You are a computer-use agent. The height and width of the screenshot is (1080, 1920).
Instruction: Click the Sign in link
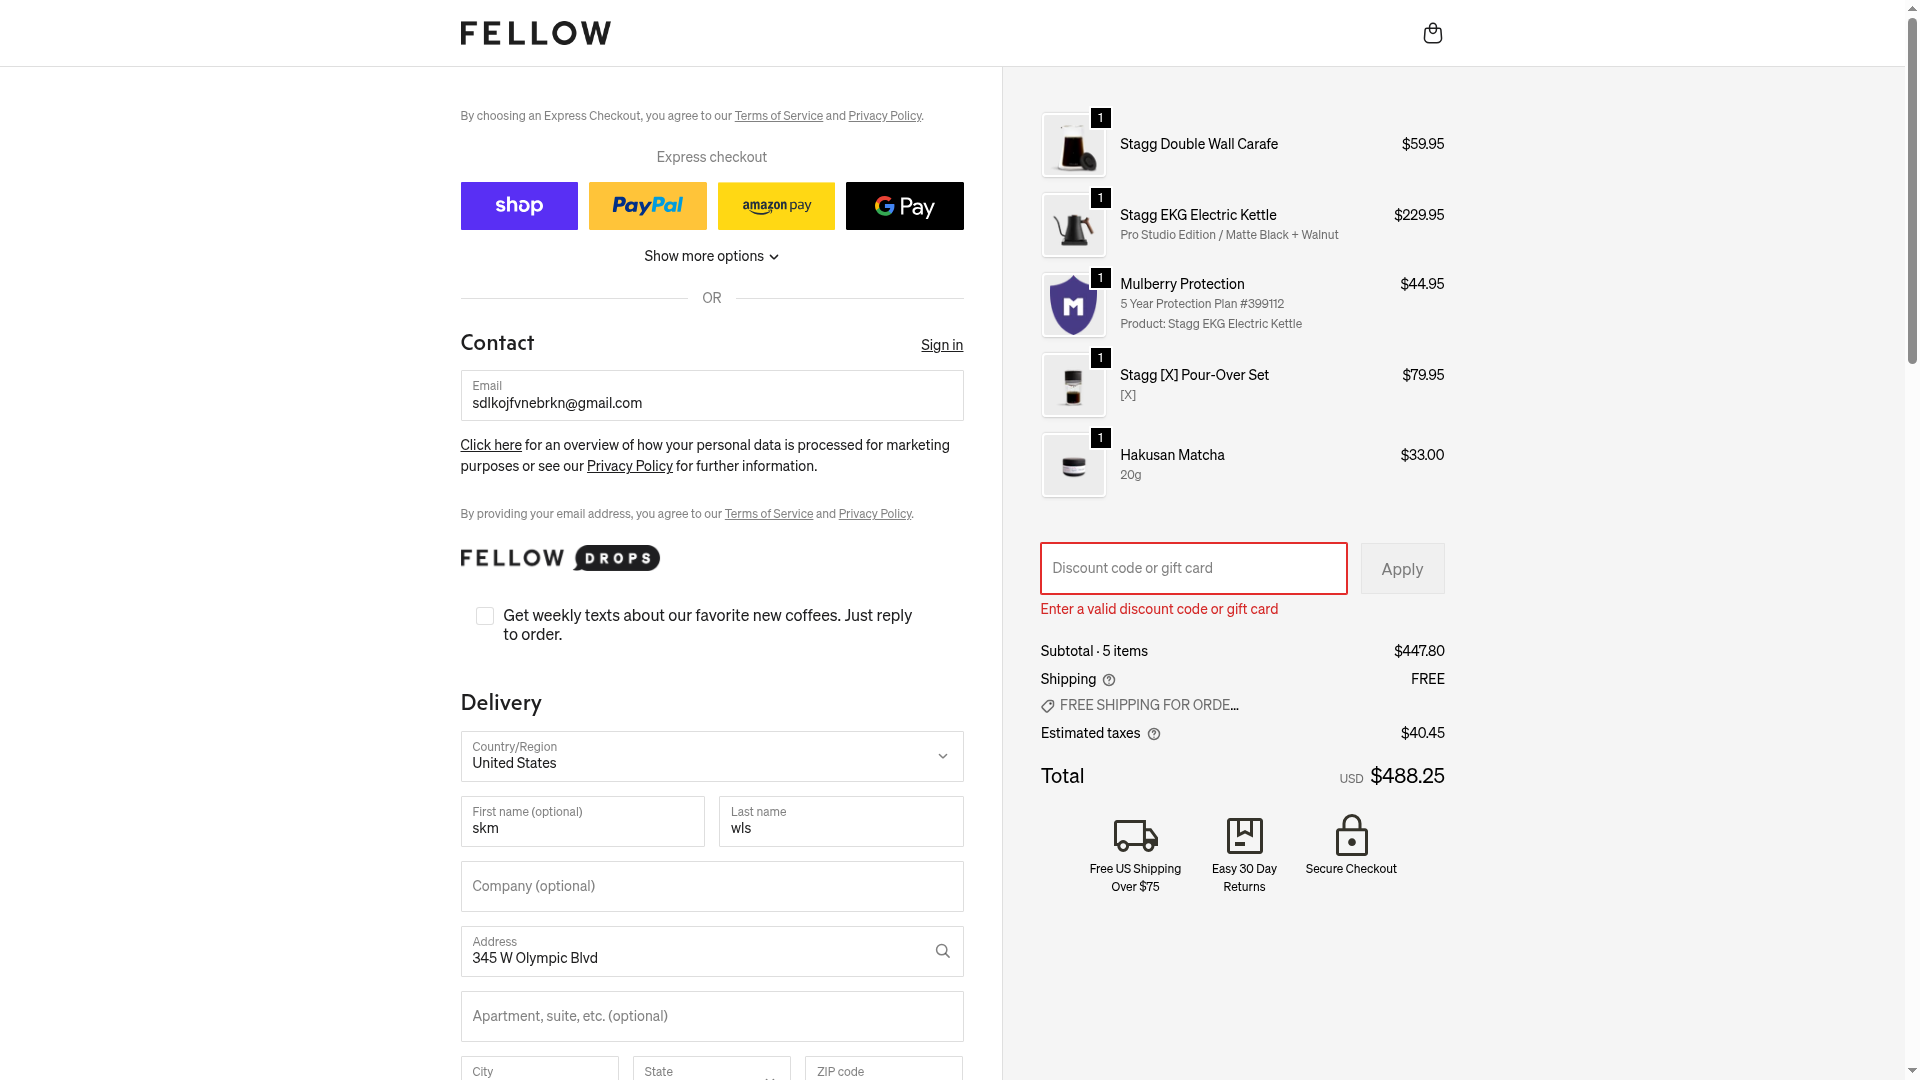click(x=941, y=345)
